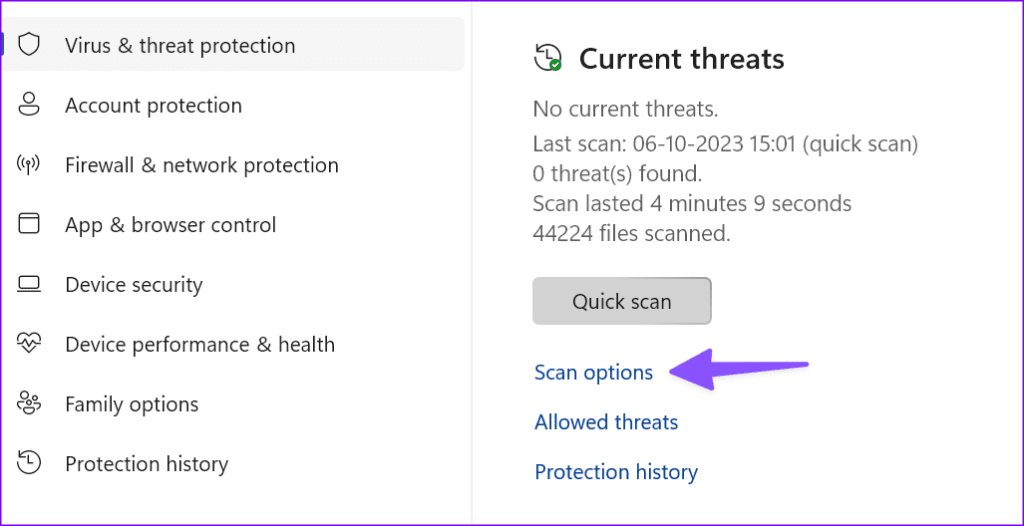
Task: Go to Firewall & network protection
Action: click(201, 166)
